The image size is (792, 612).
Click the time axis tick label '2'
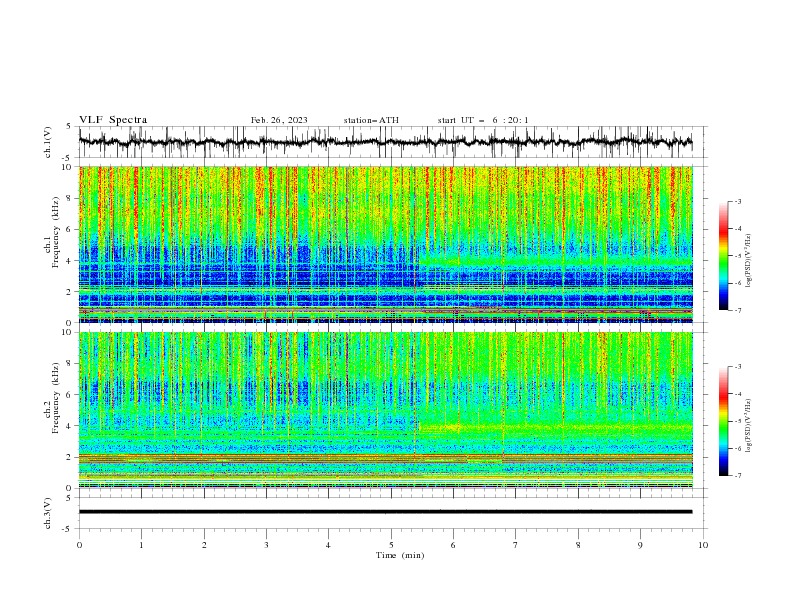[204, 545]
